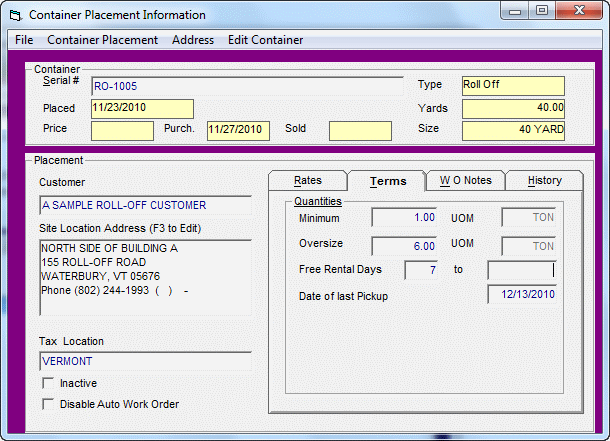Click the Customer name field

[145, 205]
